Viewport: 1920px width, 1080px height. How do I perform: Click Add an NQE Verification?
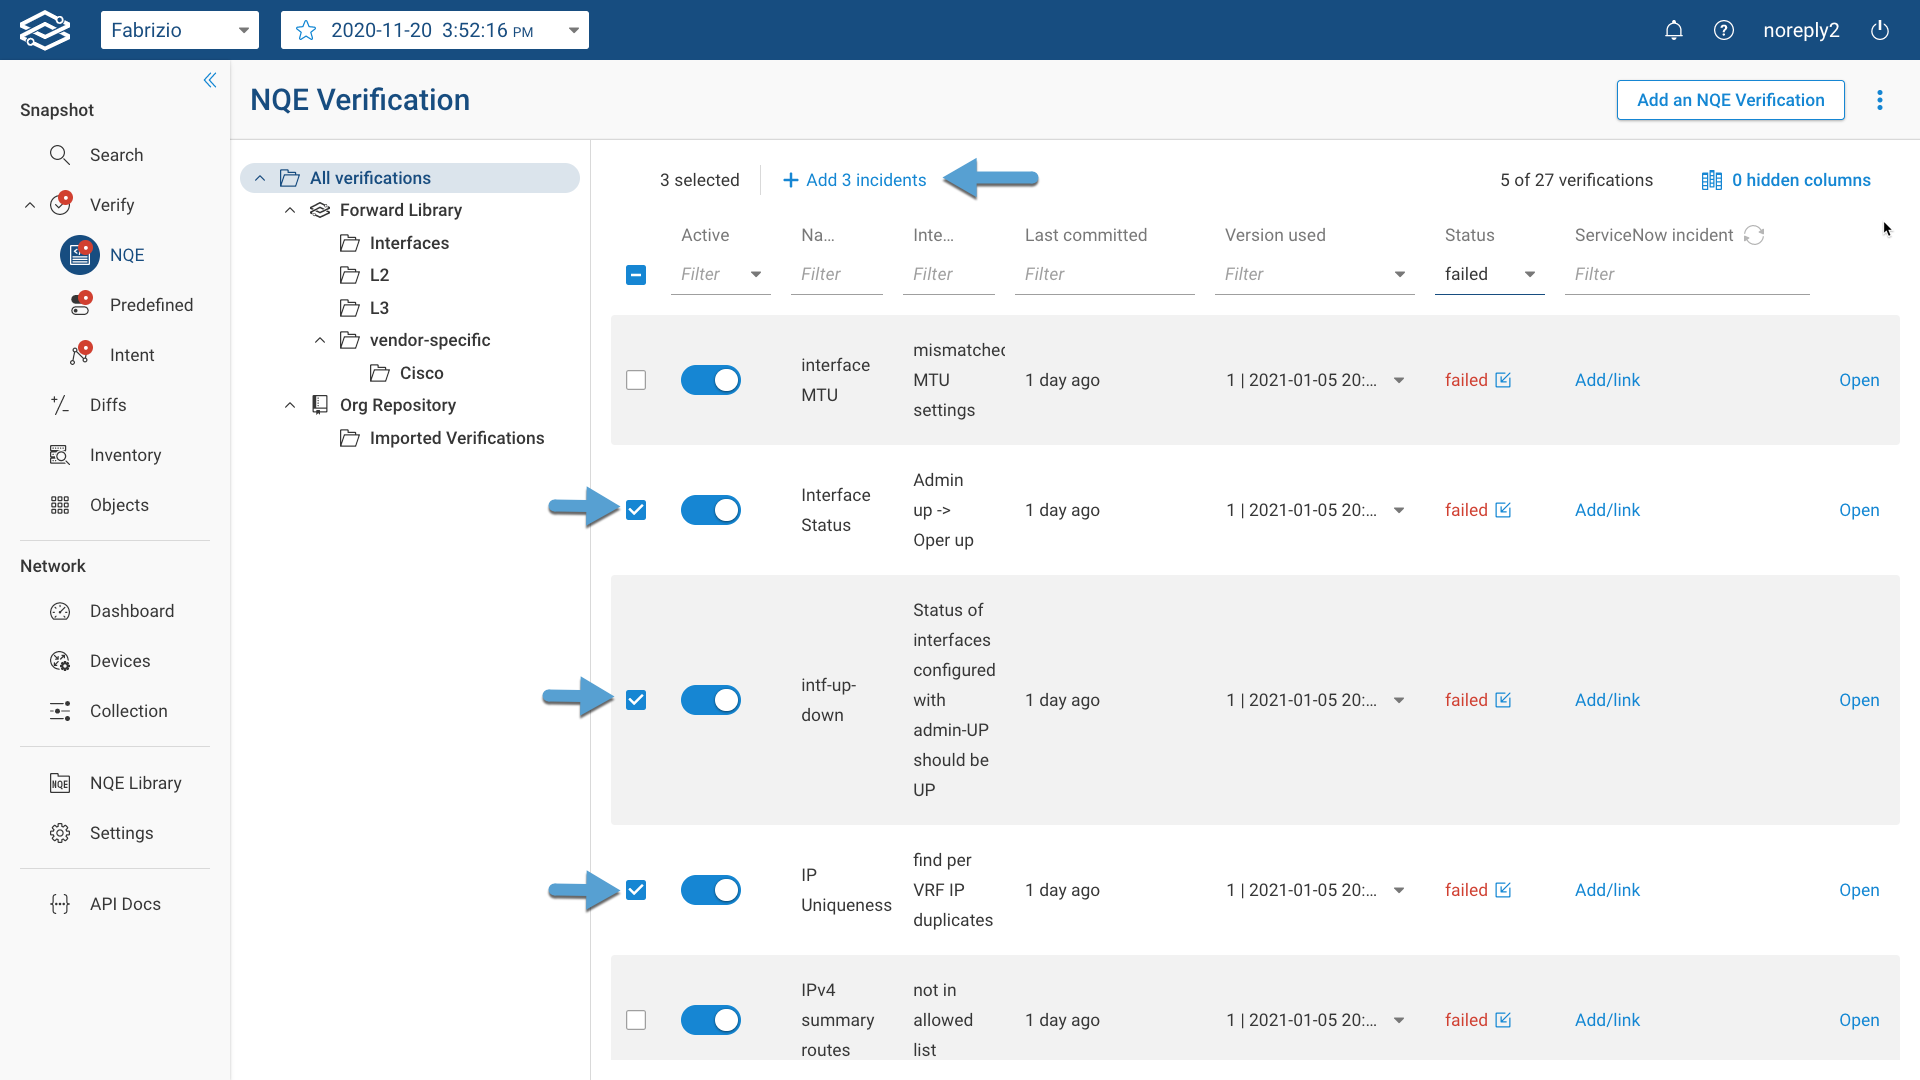tap(1729, 100)
